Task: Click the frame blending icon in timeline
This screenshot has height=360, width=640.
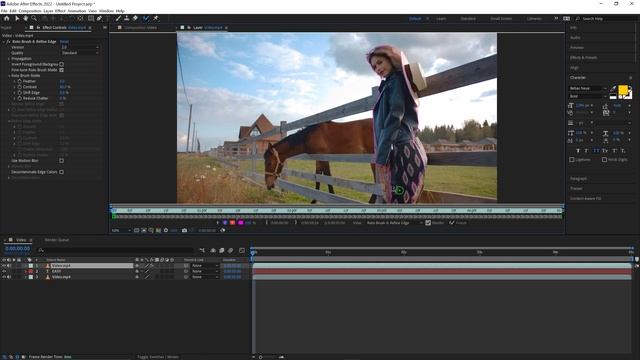Action: tap(222, 250)
